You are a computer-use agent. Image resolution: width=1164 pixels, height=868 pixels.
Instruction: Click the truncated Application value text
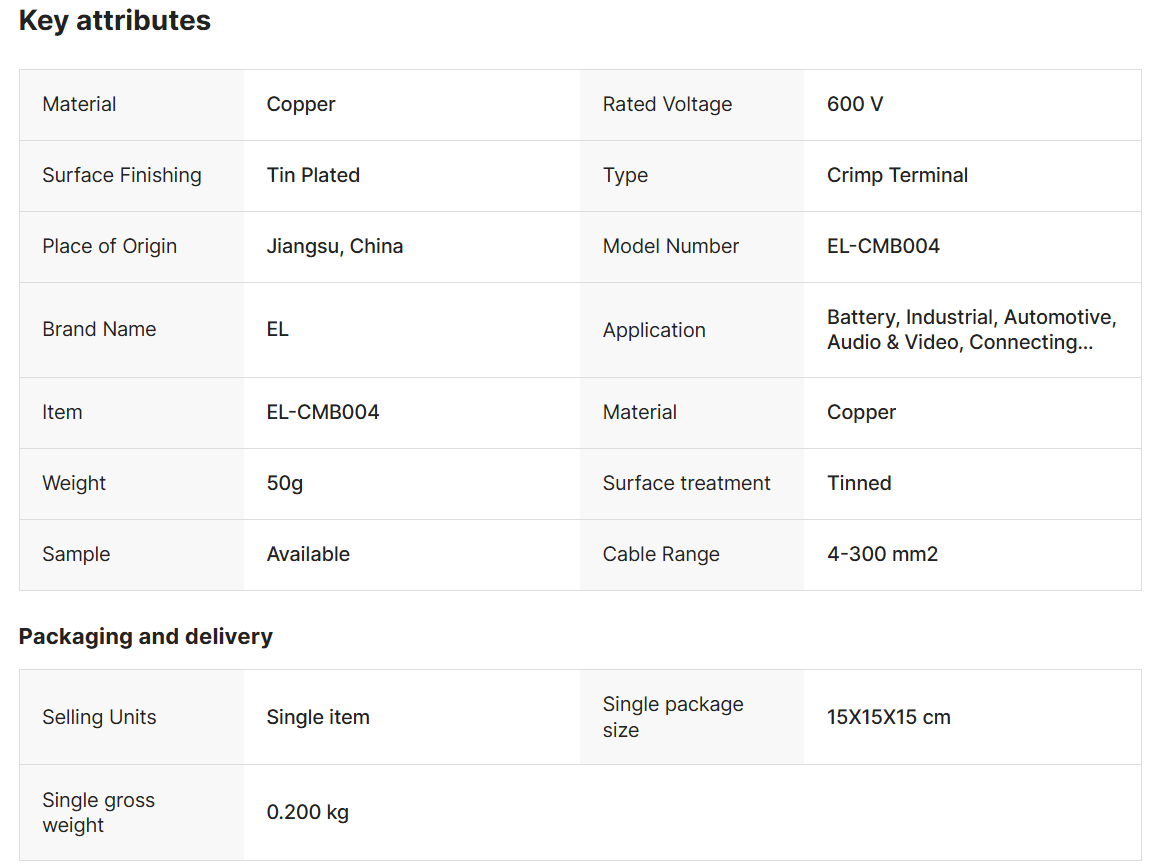(x=971, y=330)
